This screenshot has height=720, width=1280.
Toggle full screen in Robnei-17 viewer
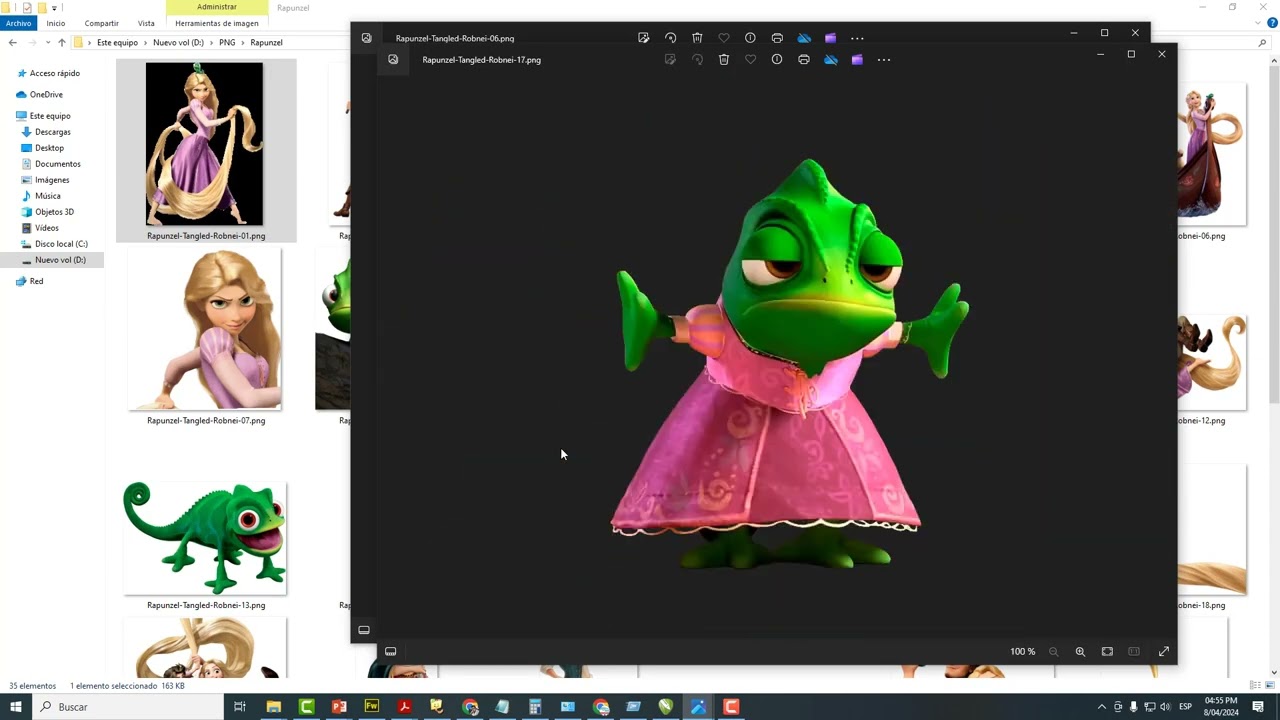[x=1164, y=652]
